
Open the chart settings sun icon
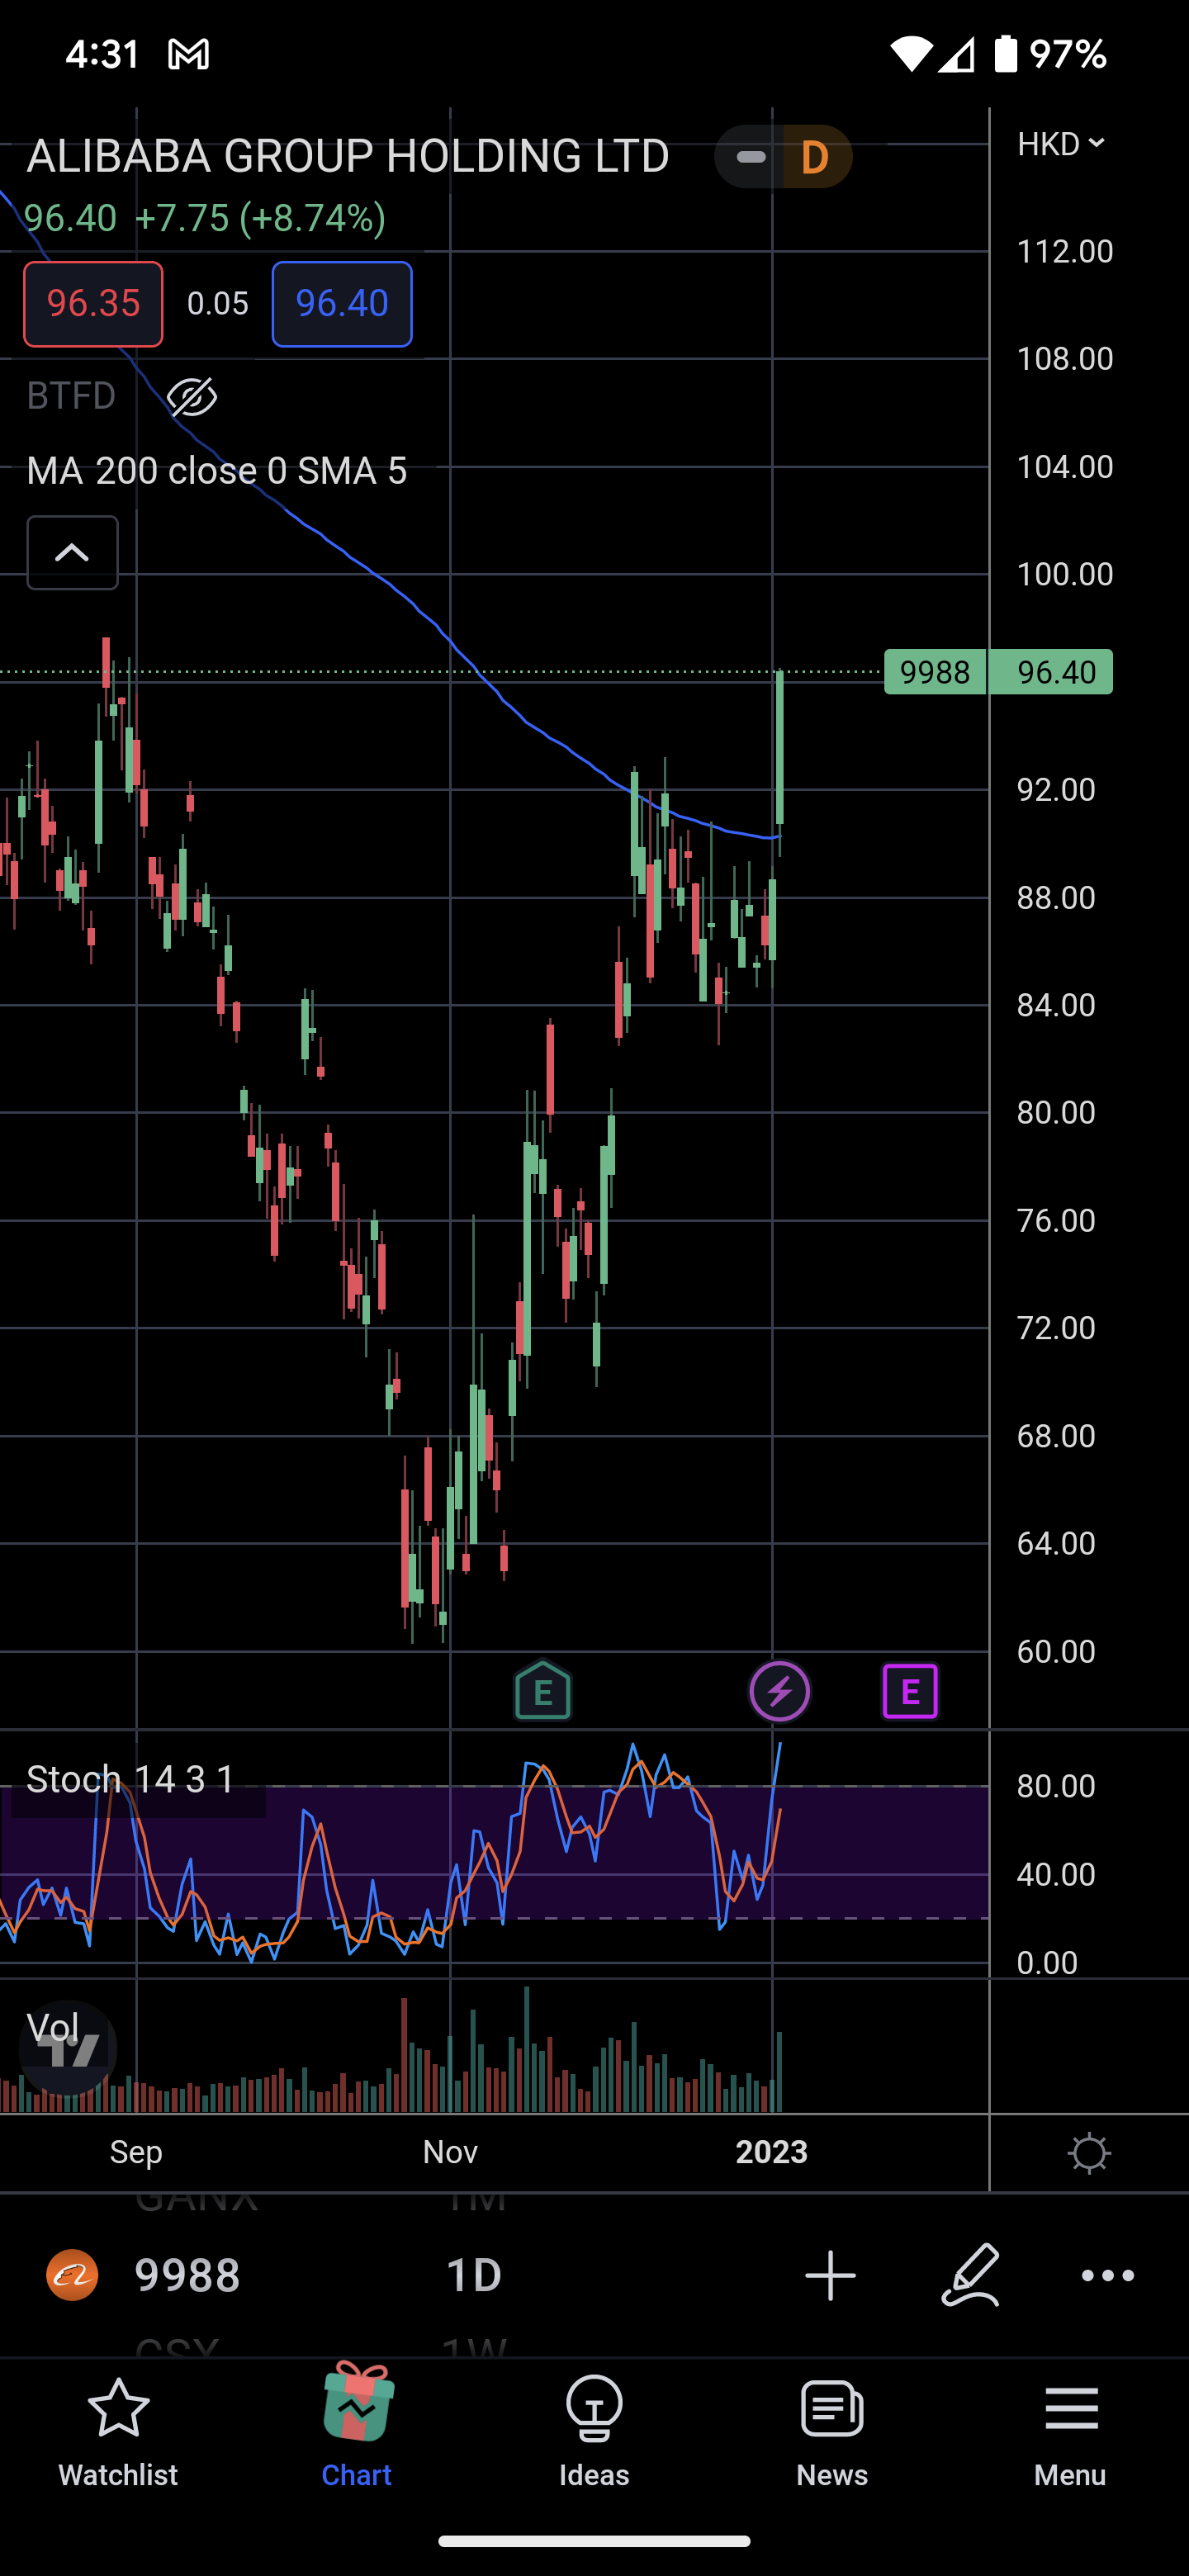click(x=1089, y=2153)
